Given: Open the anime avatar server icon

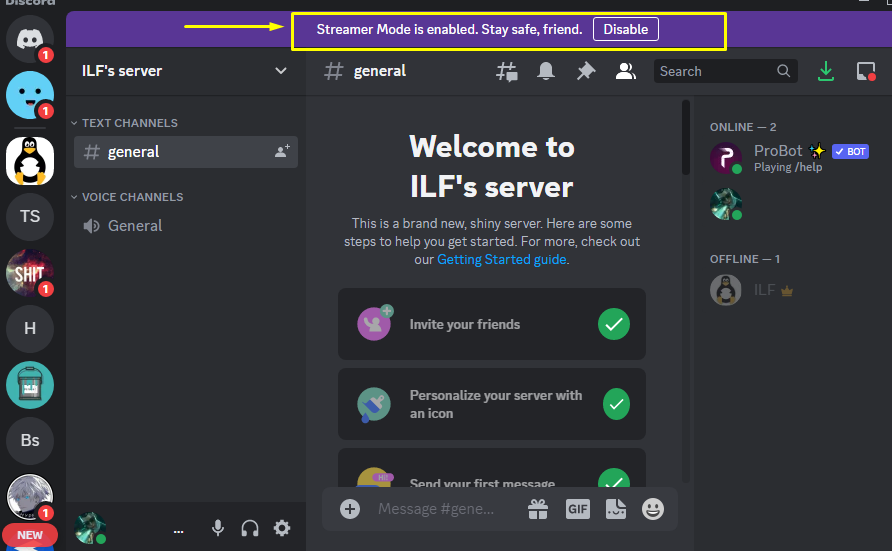Looking at the screenshot, I should (x=30, y=497).
